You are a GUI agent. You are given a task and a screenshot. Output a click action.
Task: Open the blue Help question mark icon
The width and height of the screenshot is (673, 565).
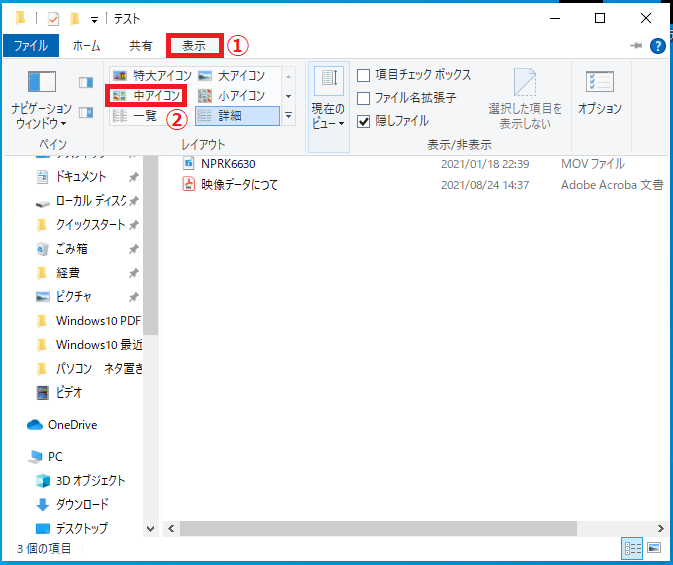coord(658,46)
